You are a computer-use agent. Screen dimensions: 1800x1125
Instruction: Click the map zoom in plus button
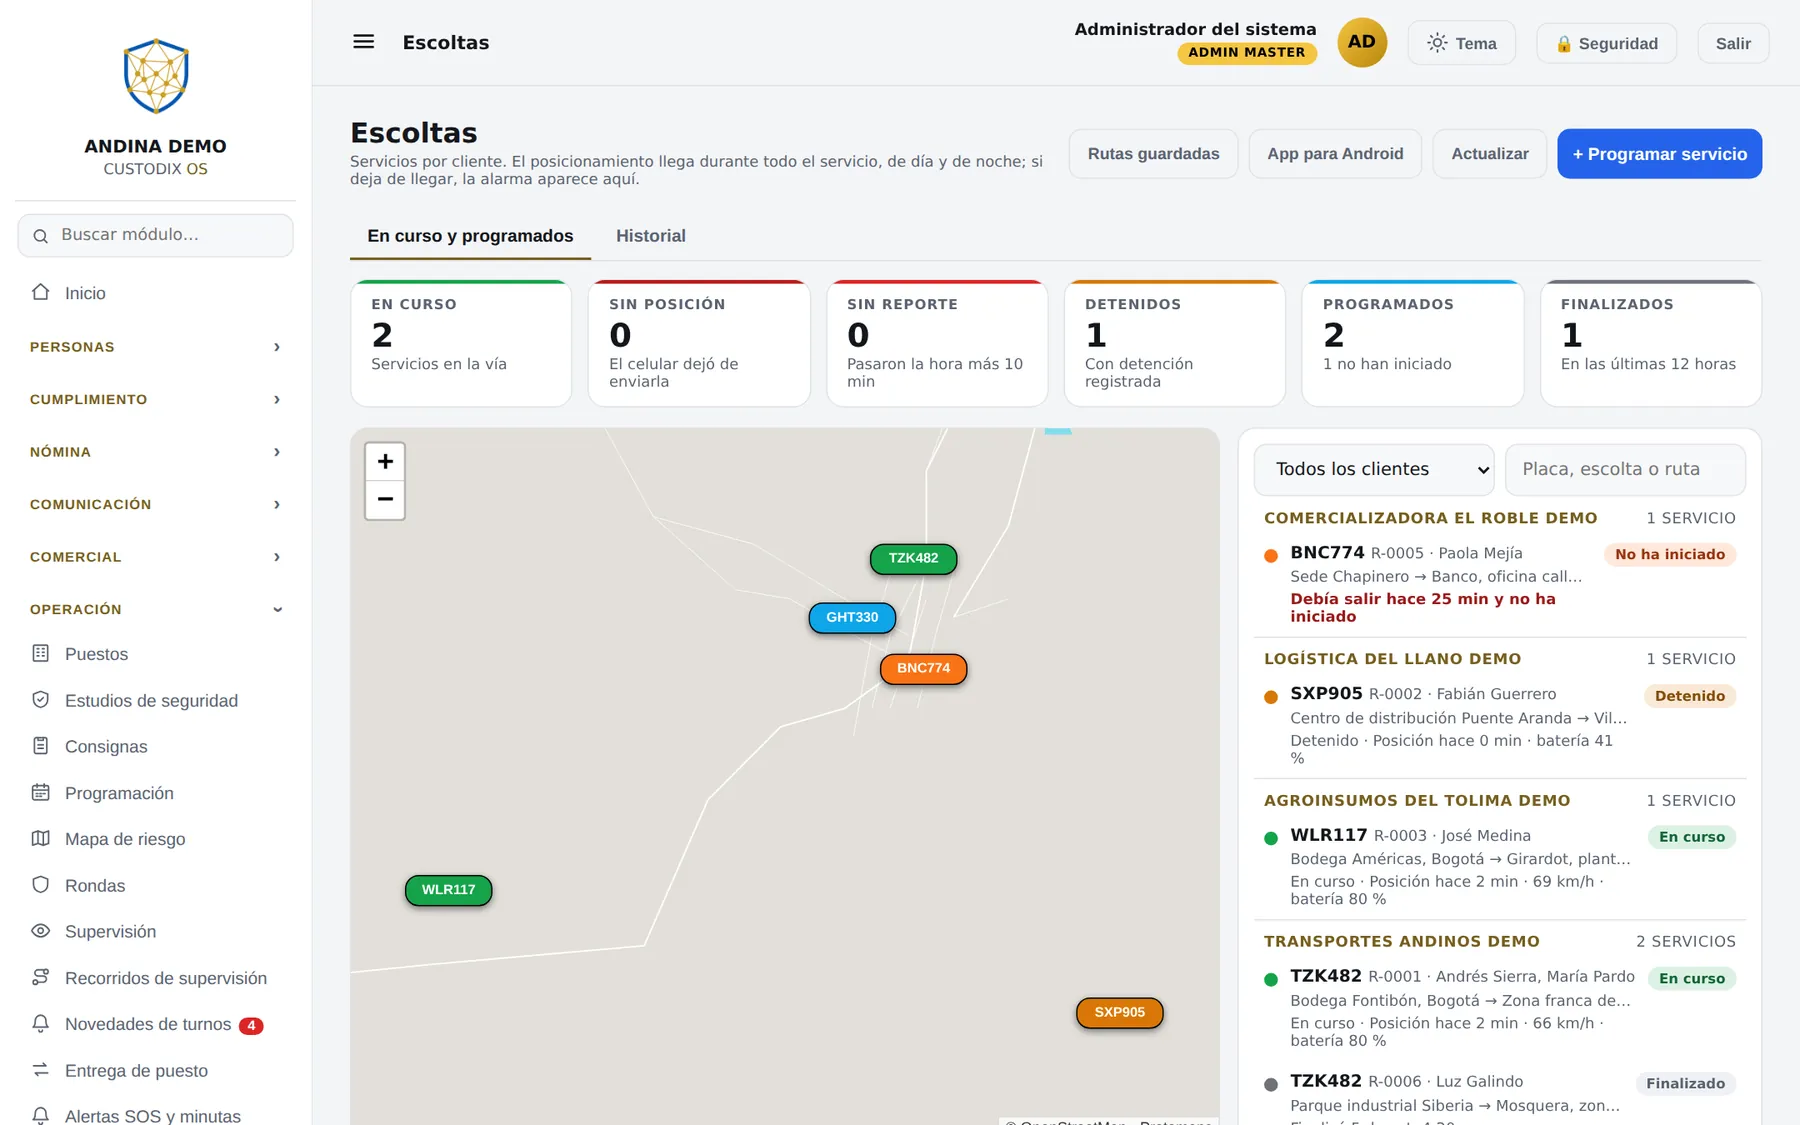385,462
